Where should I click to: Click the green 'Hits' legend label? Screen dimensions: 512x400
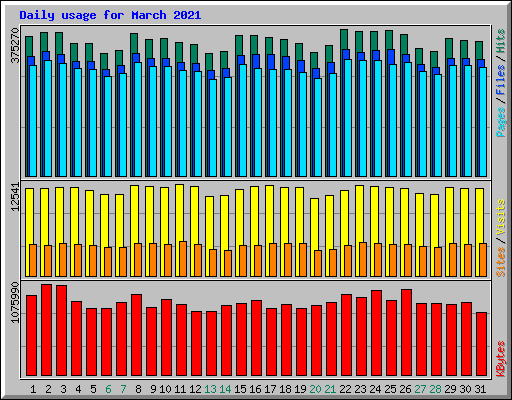[x=501, y=41]
